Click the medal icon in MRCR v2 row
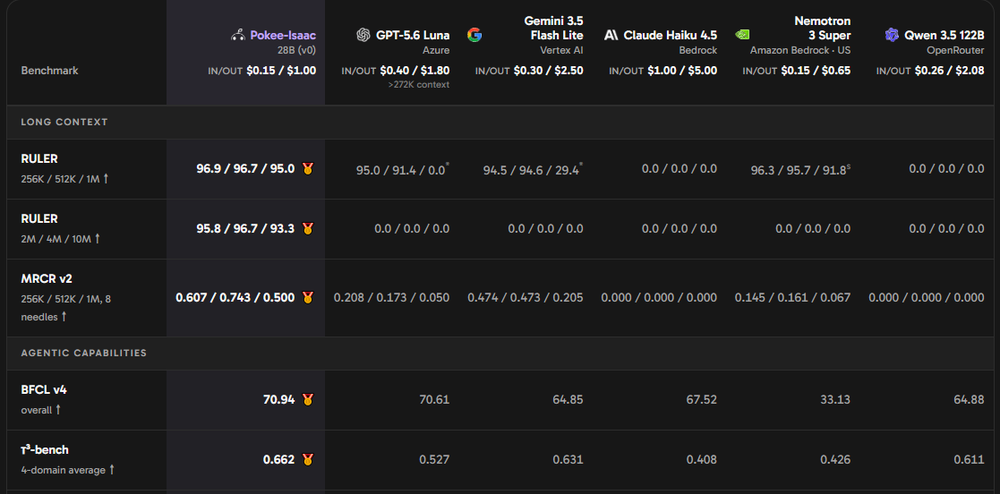Viewport: 1000px width, 494px height. pyautogui.click(x=308, y=297)
